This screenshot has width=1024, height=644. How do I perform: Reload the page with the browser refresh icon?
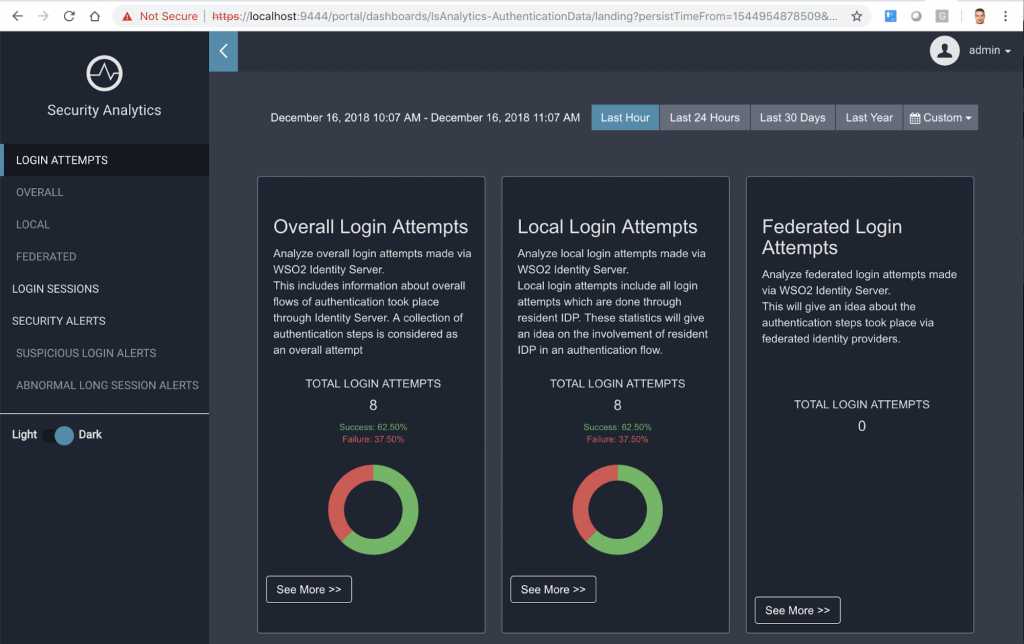[x=69, y=16]
